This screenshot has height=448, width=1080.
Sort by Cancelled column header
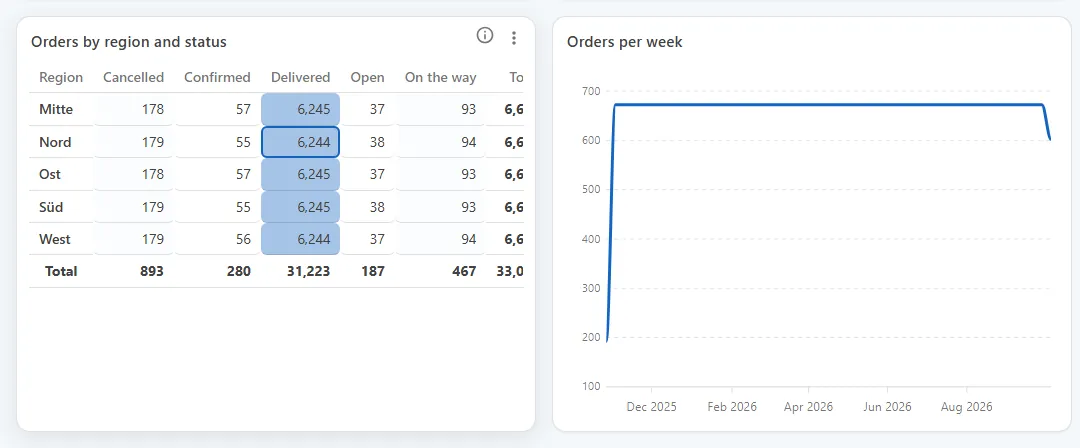(134, 77)
